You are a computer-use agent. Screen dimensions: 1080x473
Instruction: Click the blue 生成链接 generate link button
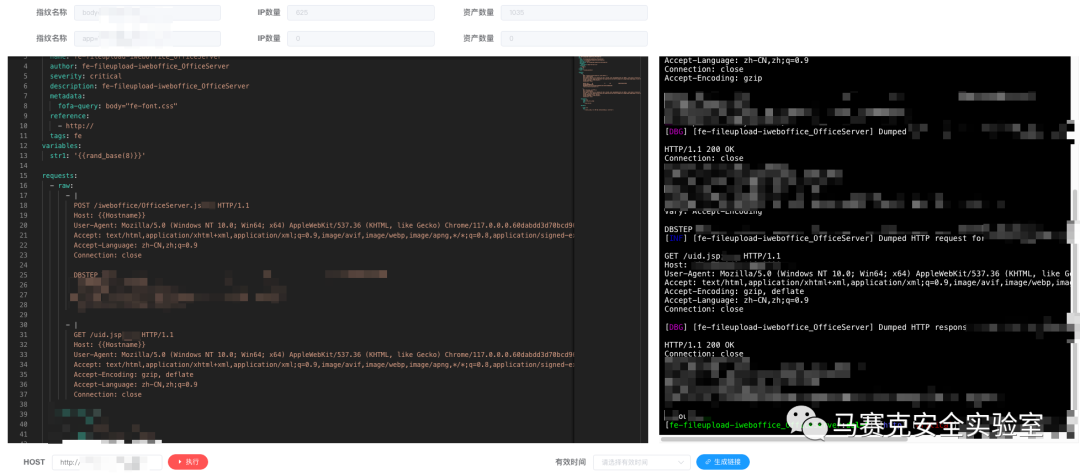coord(722,462)
